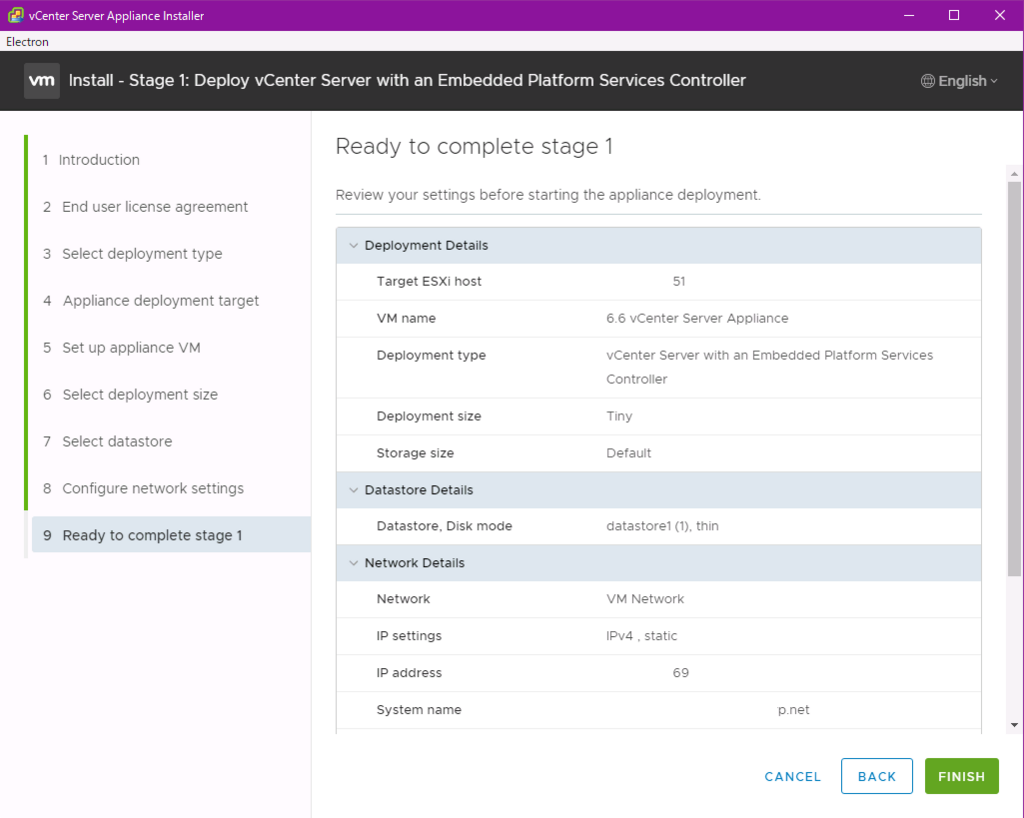Screen dimensions: 1024x818
Task: Click the CANCEL link
Action: pyautogui.click(x=793, y=777)
